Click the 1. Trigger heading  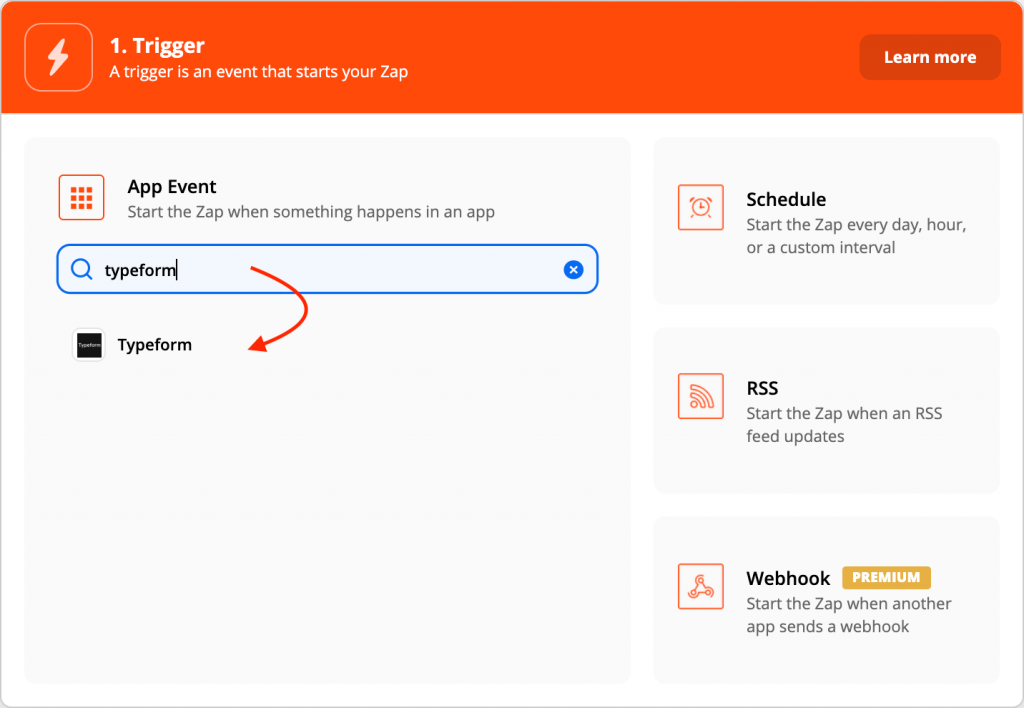point(157,46)
